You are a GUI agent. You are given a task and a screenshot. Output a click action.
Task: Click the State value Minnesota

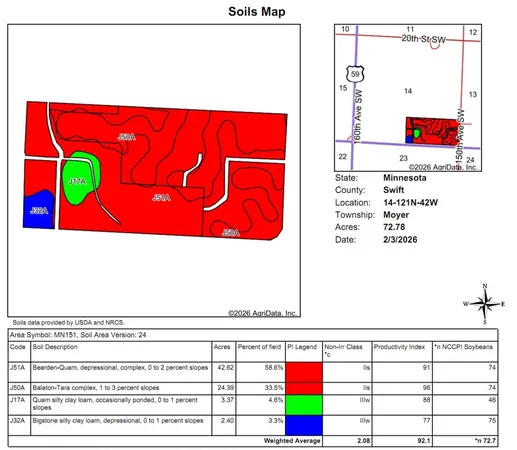pyautogui.click(x=405, y=178)
